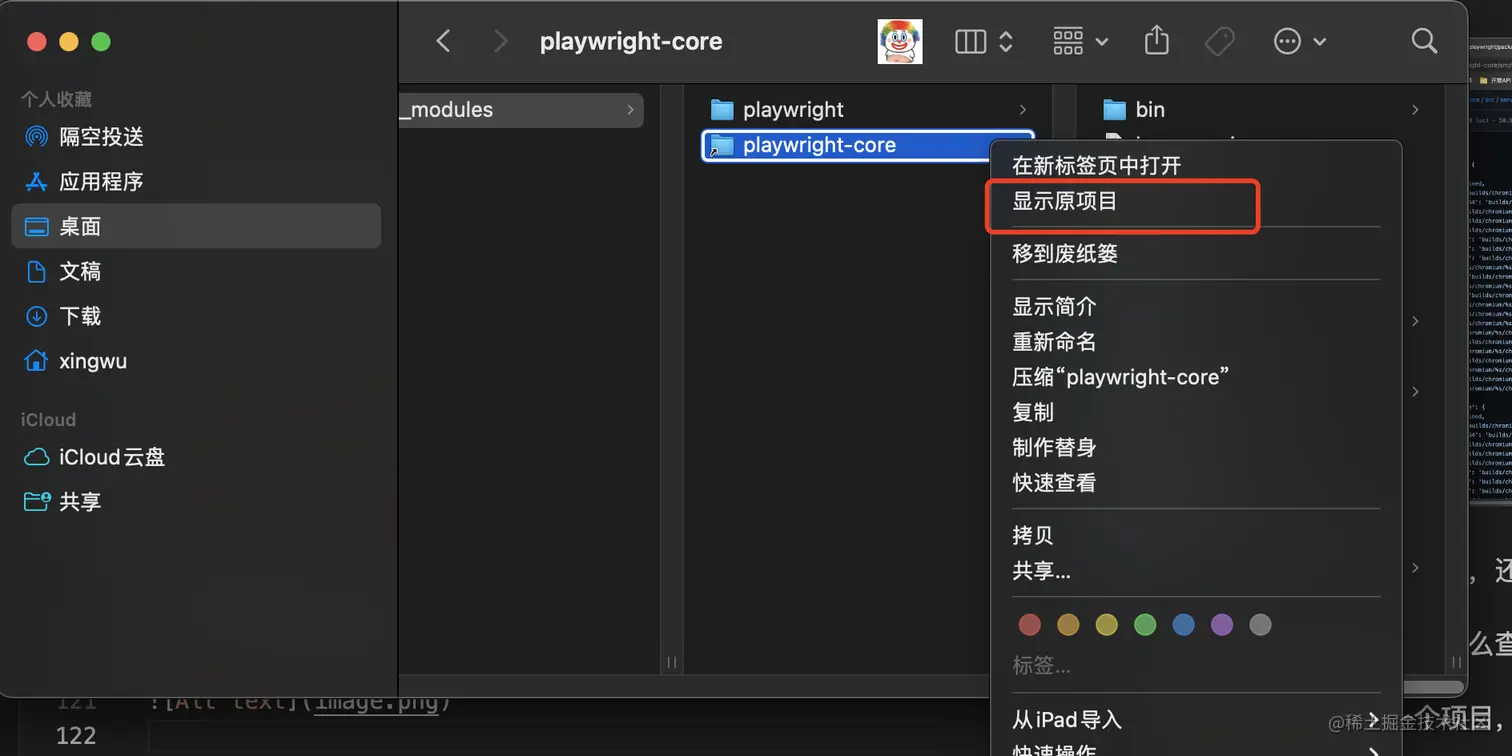Viewport: 1512px width, 756px height.
Task: Select 文稿 in the sidebar
Action: pyautogui.click(x=197, y=271)
